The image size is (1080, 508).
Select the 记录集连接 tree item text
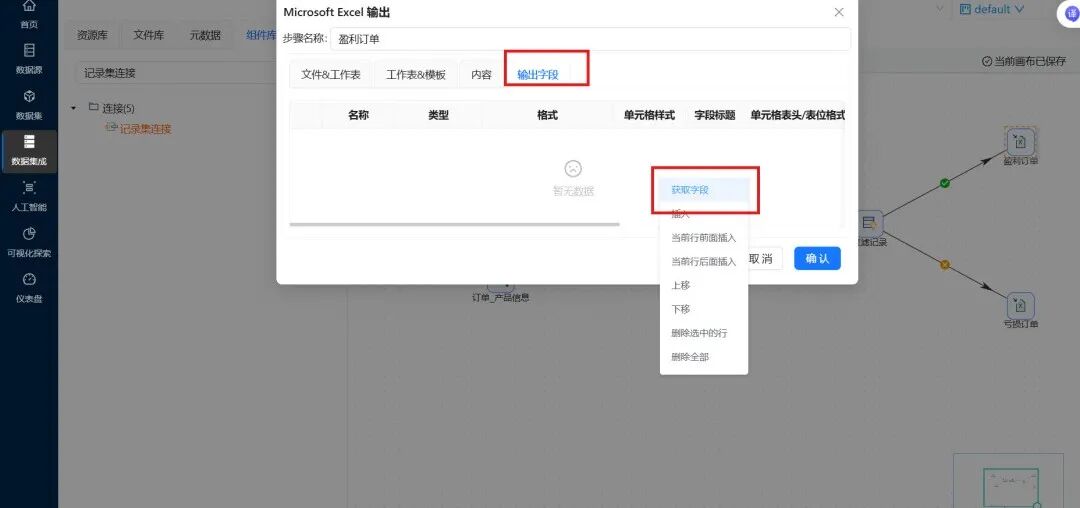[145, 128]
